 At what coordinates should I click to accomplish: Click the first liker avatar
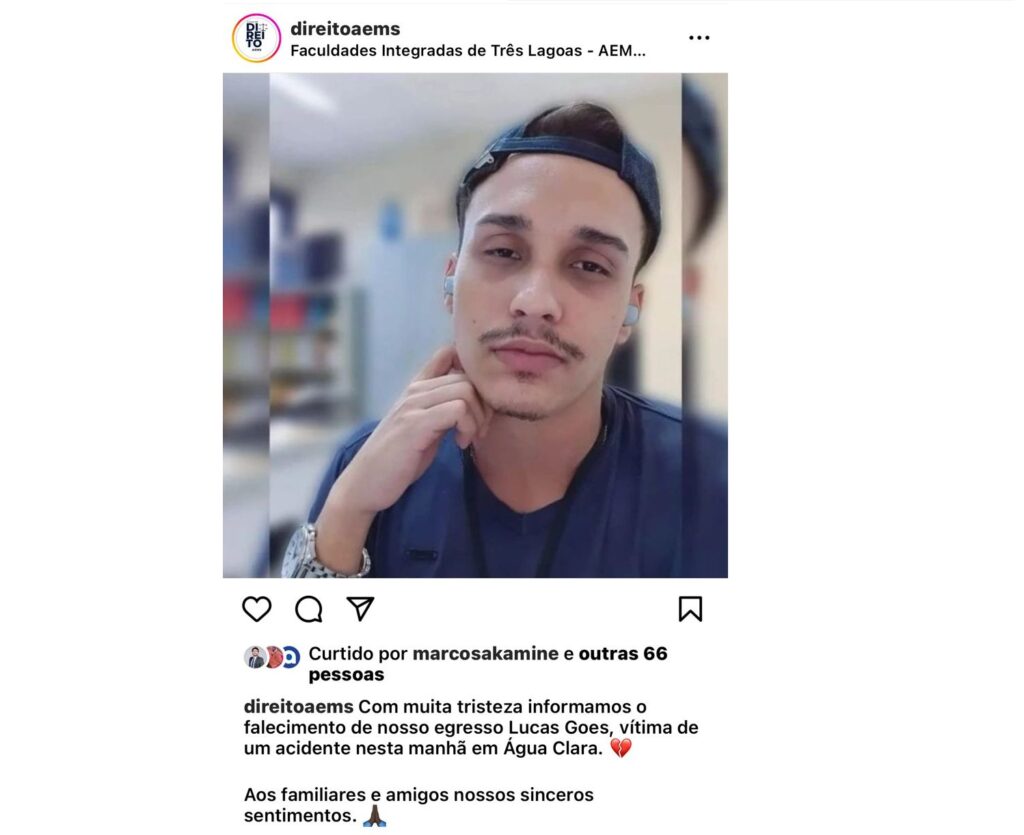254,657
